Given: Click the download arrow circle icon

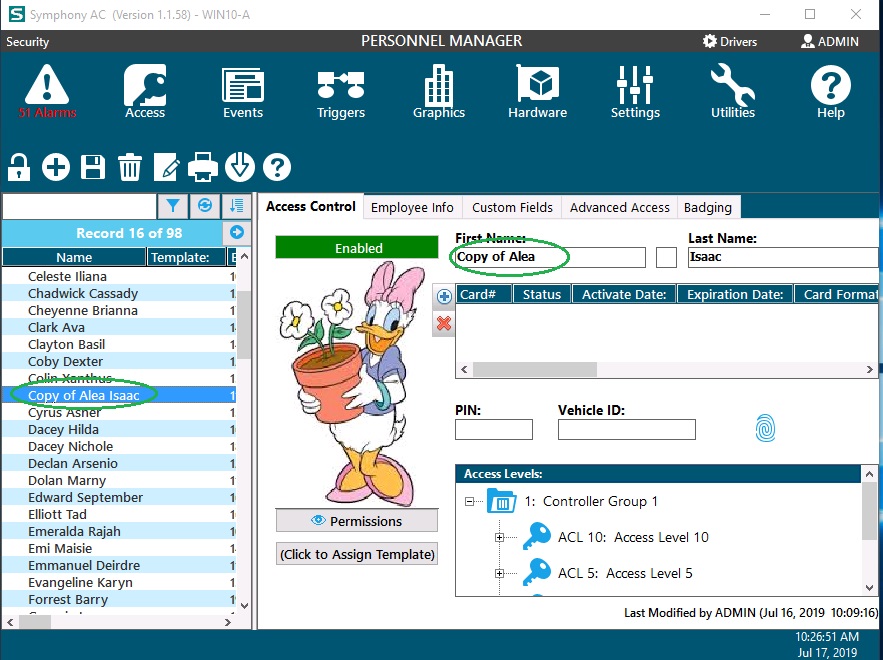Looking at the screenshot, I should tap(240, 167).
